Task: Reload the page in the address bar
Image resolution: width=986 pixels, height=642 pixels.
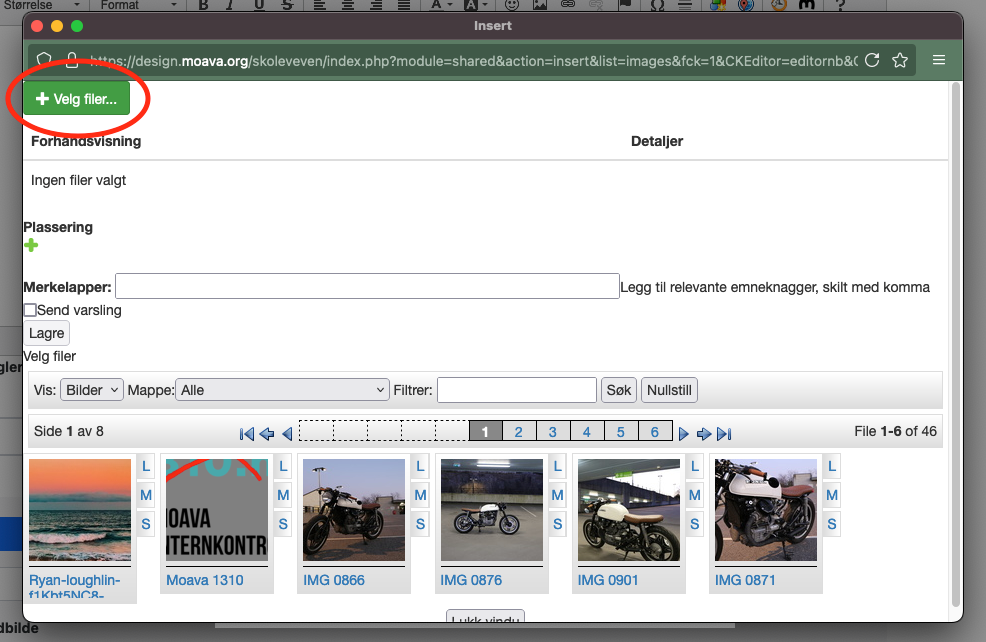Action: click(872, 60)
